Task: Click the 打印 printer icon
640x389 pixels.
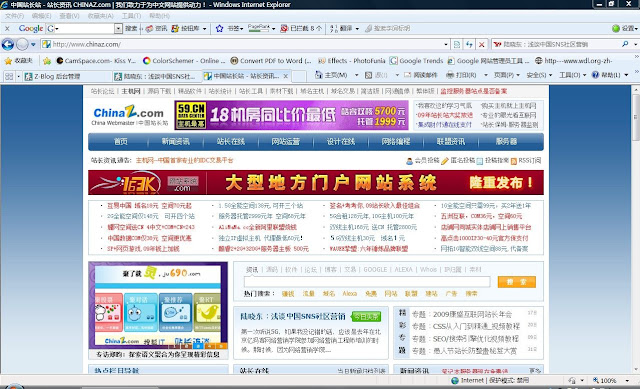Action: tap(450, 75)
